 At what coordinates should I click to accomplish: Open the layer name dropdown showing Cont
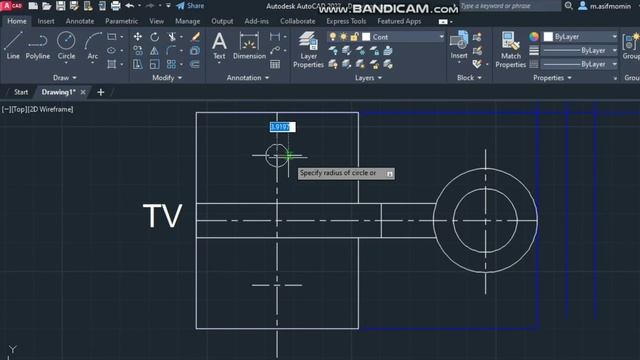[x=386, y=37]
